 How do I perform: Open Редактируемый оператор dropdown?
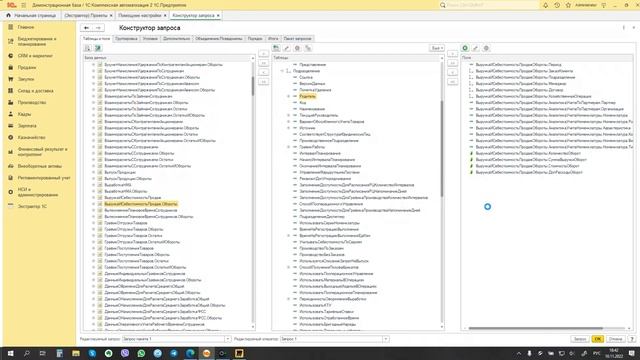(385, 339)
